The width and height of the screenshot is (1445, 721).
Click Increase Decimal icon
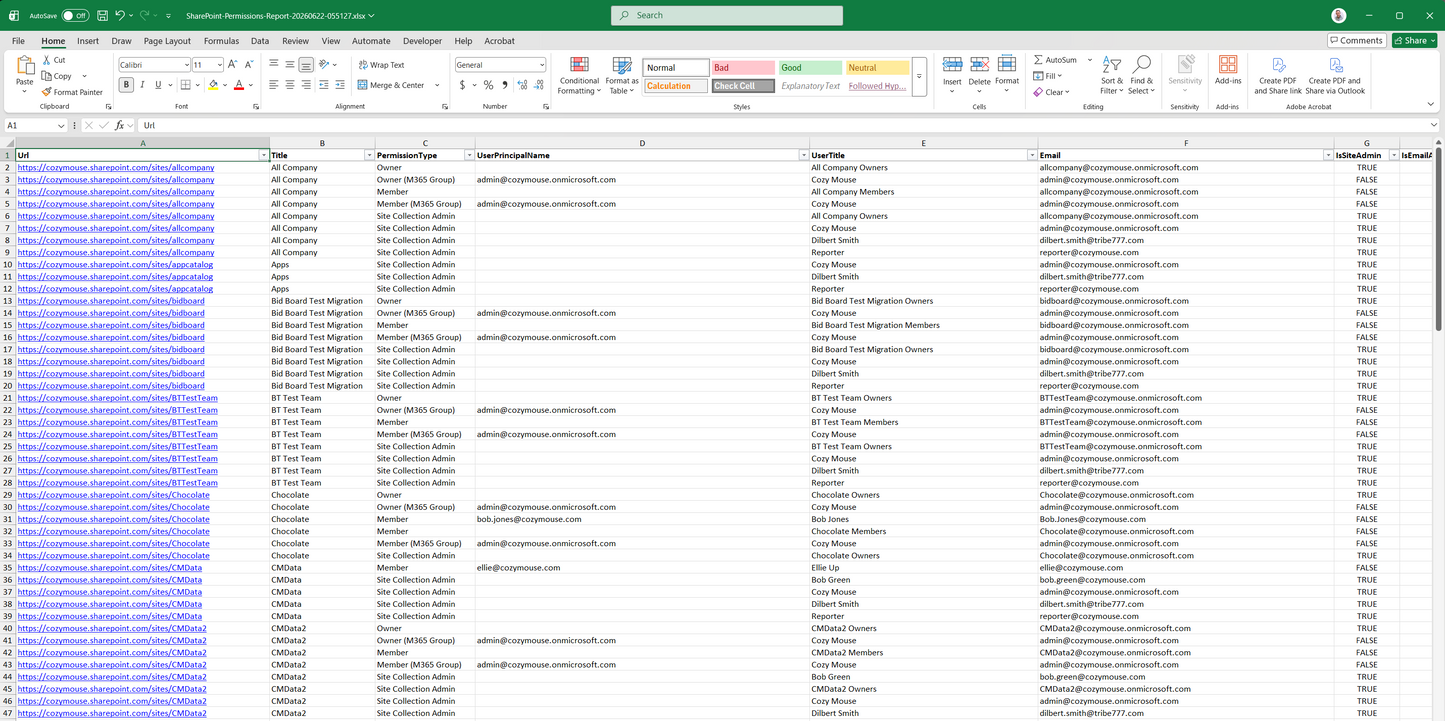pyautogui.click(x=522, y=85)
